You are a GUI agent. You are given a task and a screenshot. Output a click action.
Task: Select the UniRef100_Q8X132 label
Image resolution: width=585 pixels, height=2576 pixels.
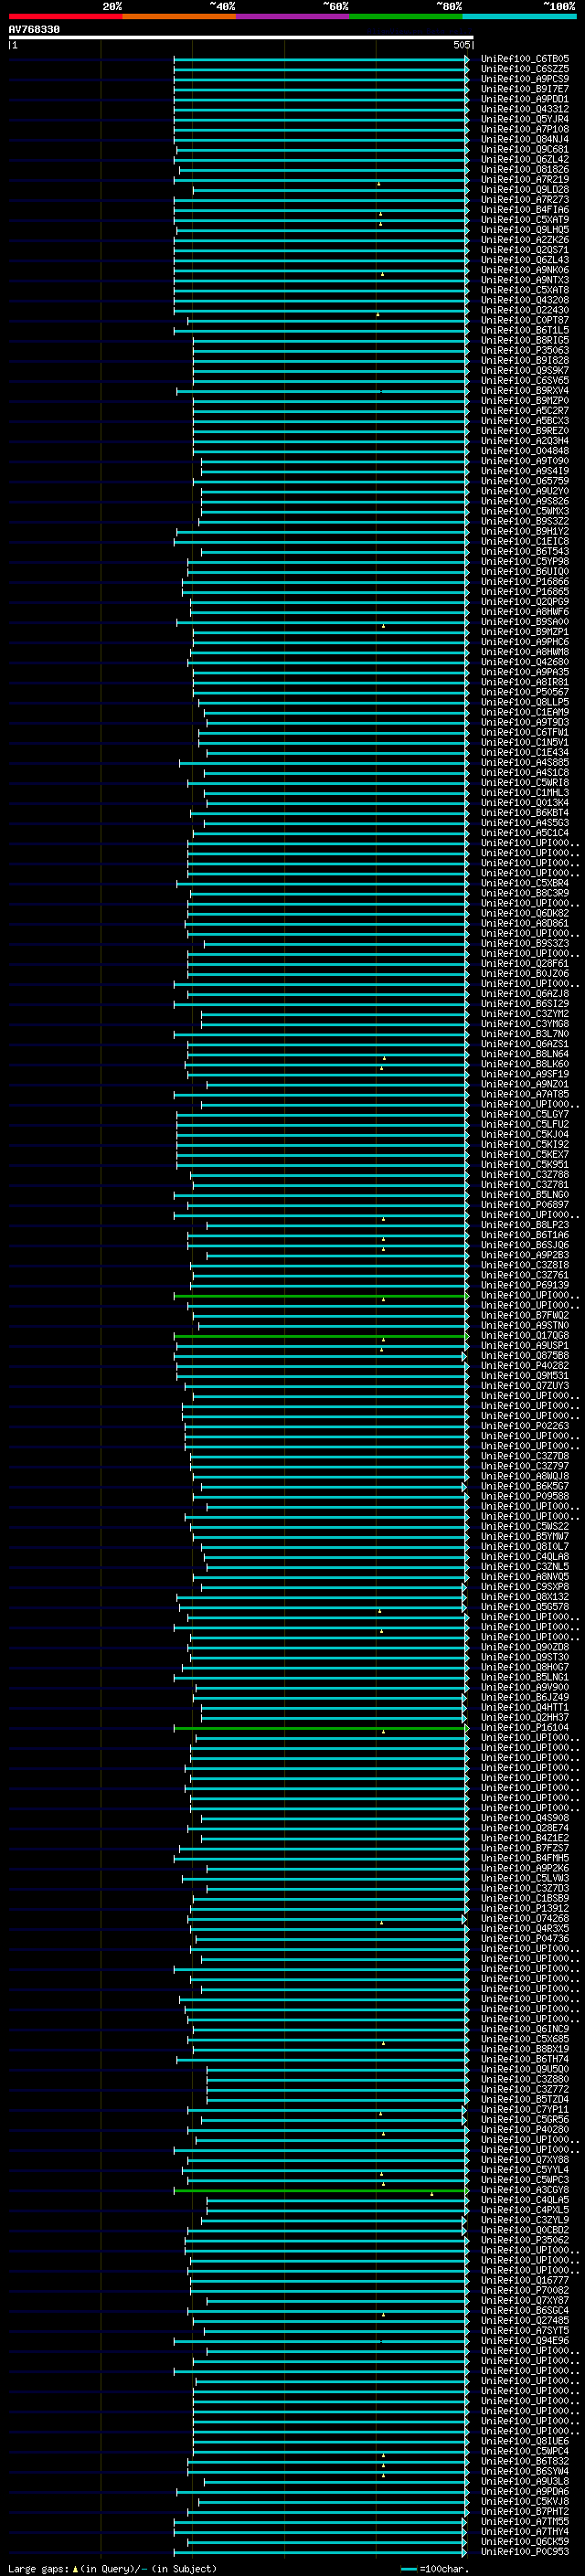click(x=524, y=1598)
